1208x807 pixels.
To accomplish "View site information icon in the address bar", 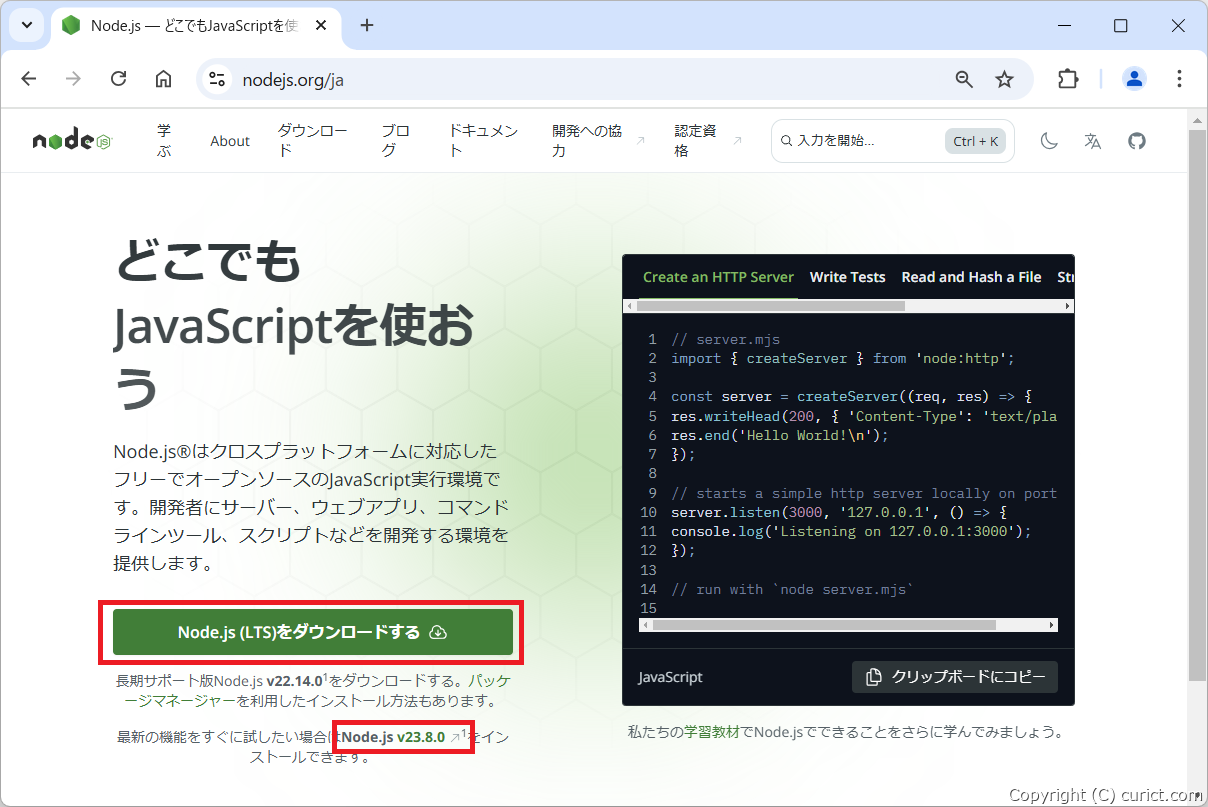I will point(217,79).
